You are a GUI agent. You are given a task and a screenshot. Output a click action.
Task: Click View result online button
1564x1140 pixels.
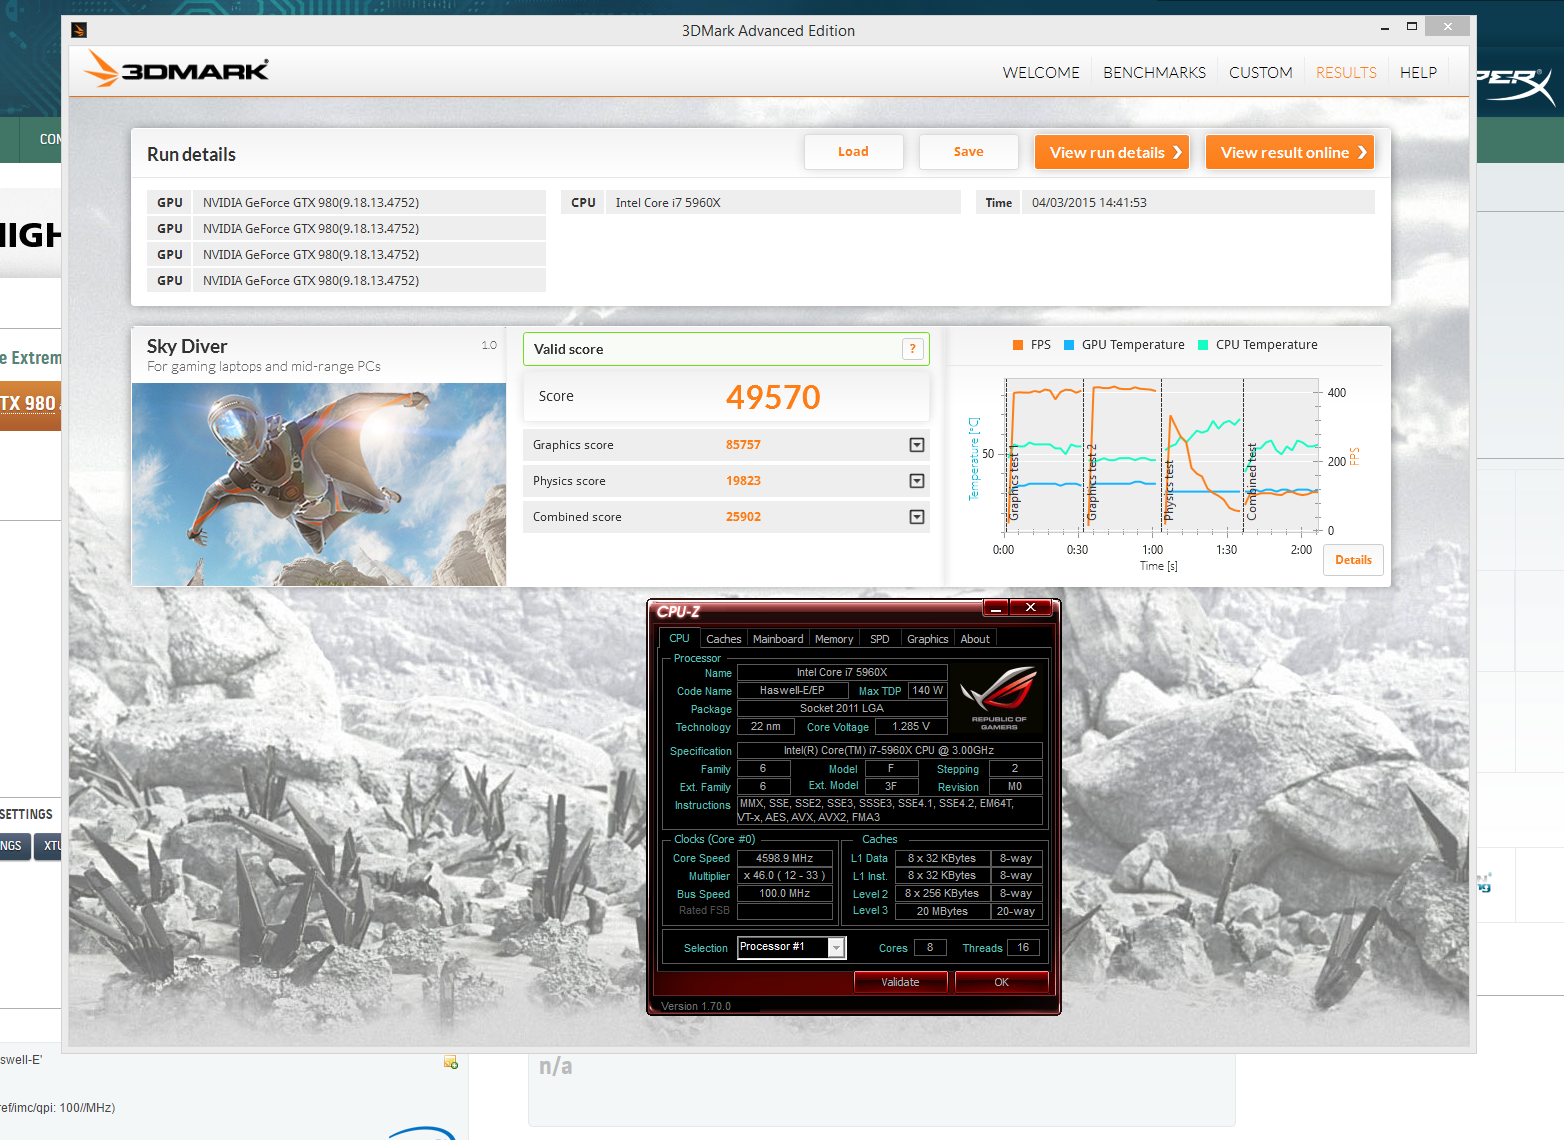tap(1290, 152)
